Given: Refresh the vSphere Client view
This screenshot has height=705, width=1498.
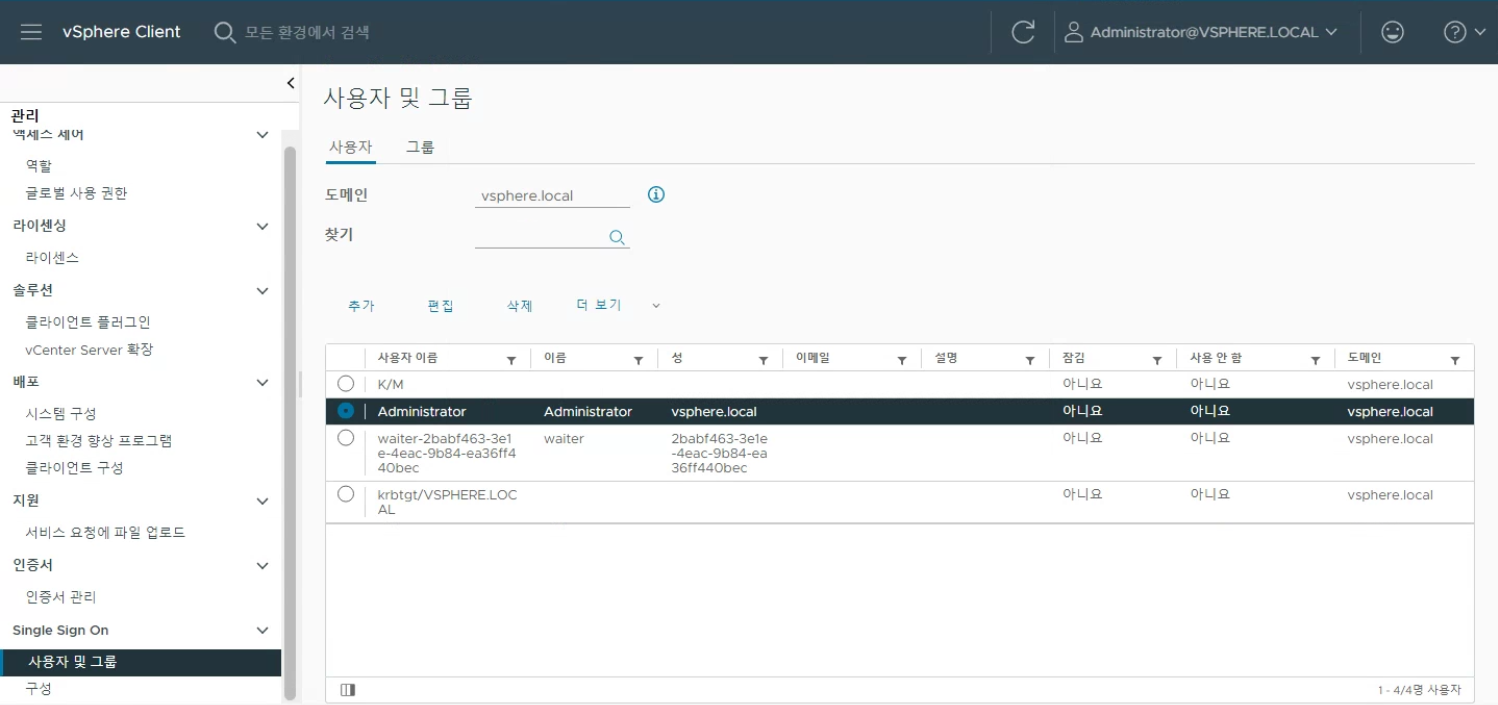Looking at the screenshot, I should tap(1023, 32).
